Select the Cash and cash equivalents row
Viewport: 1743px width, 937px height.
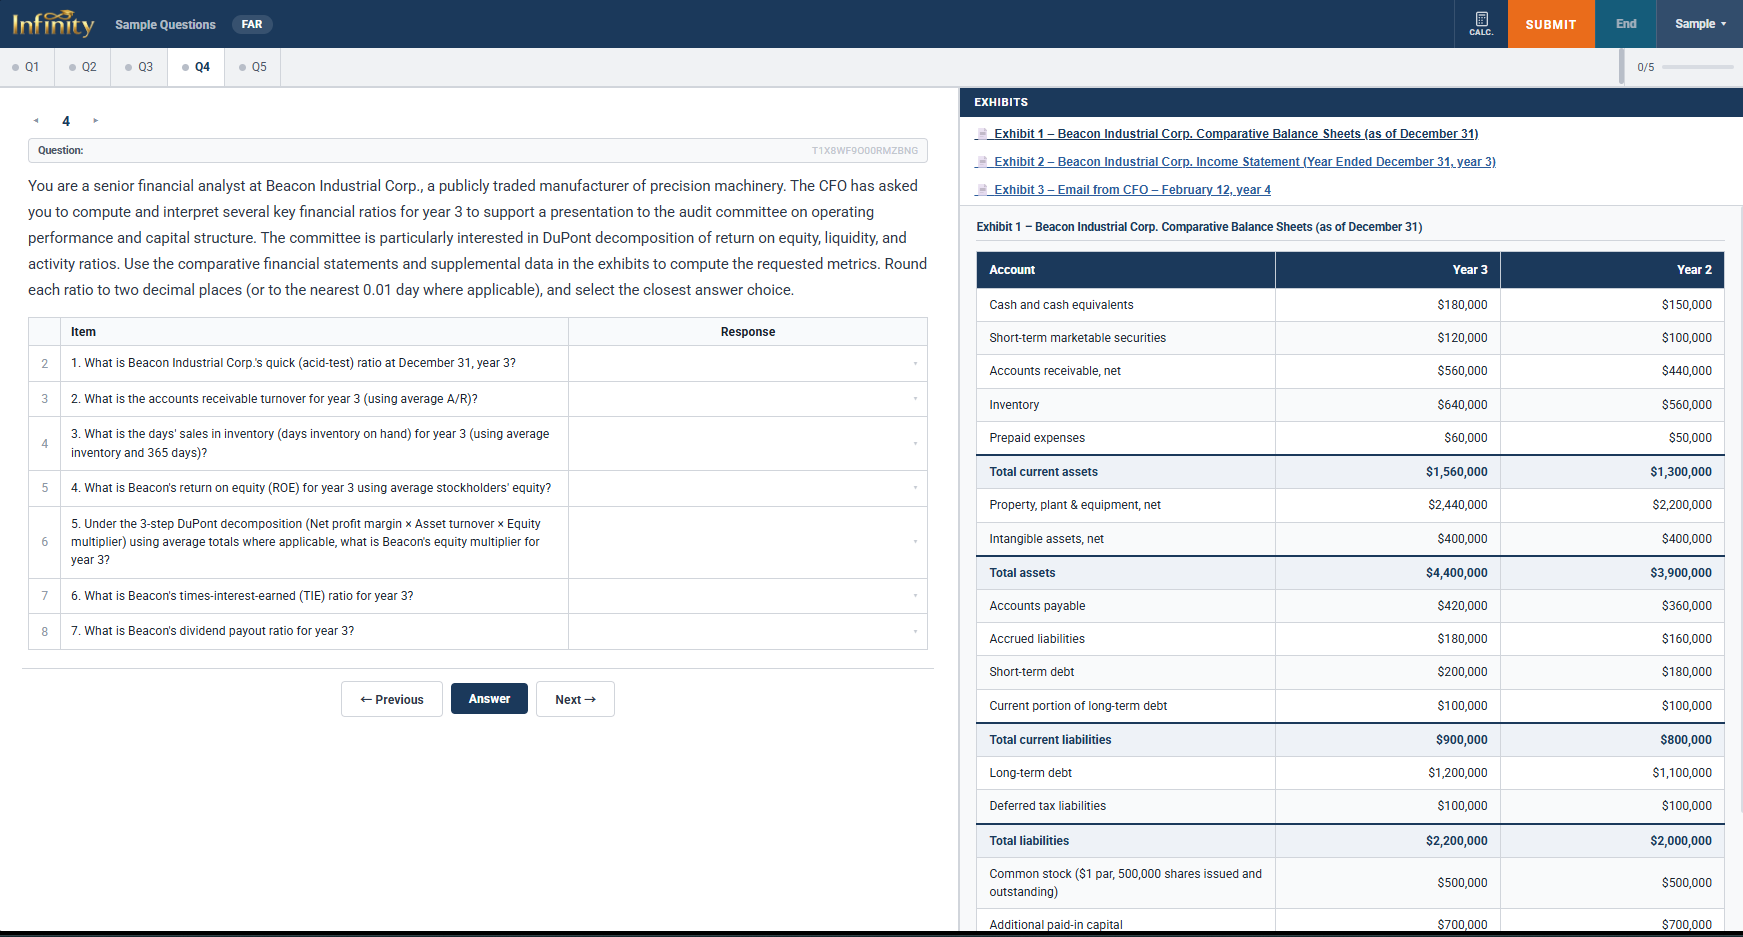1350,305
